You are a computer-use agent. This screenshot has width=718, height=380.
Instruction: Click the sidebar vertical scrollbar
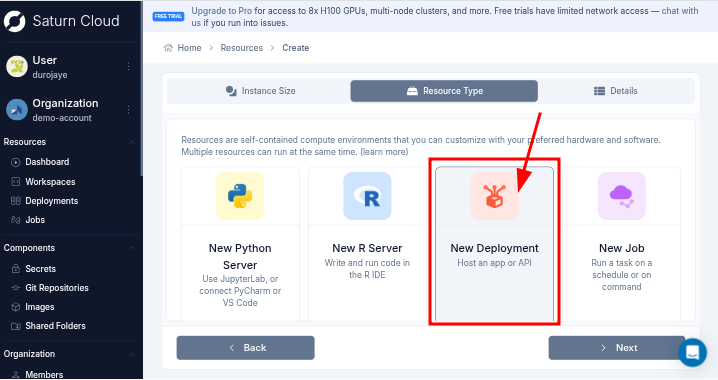141,89
